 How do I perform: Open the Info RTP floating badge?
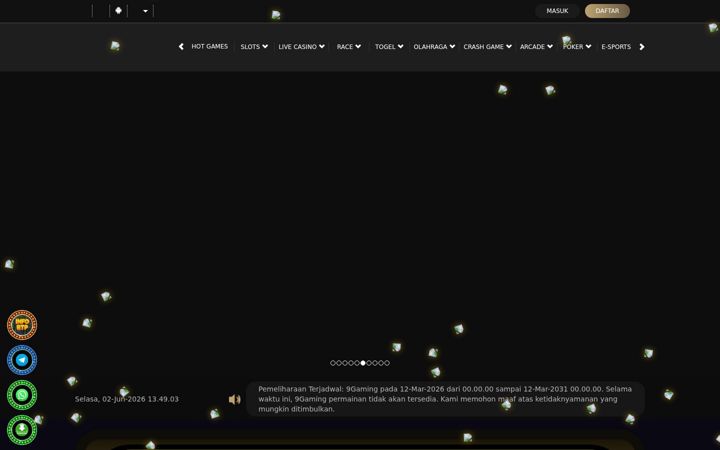(22, 325)
